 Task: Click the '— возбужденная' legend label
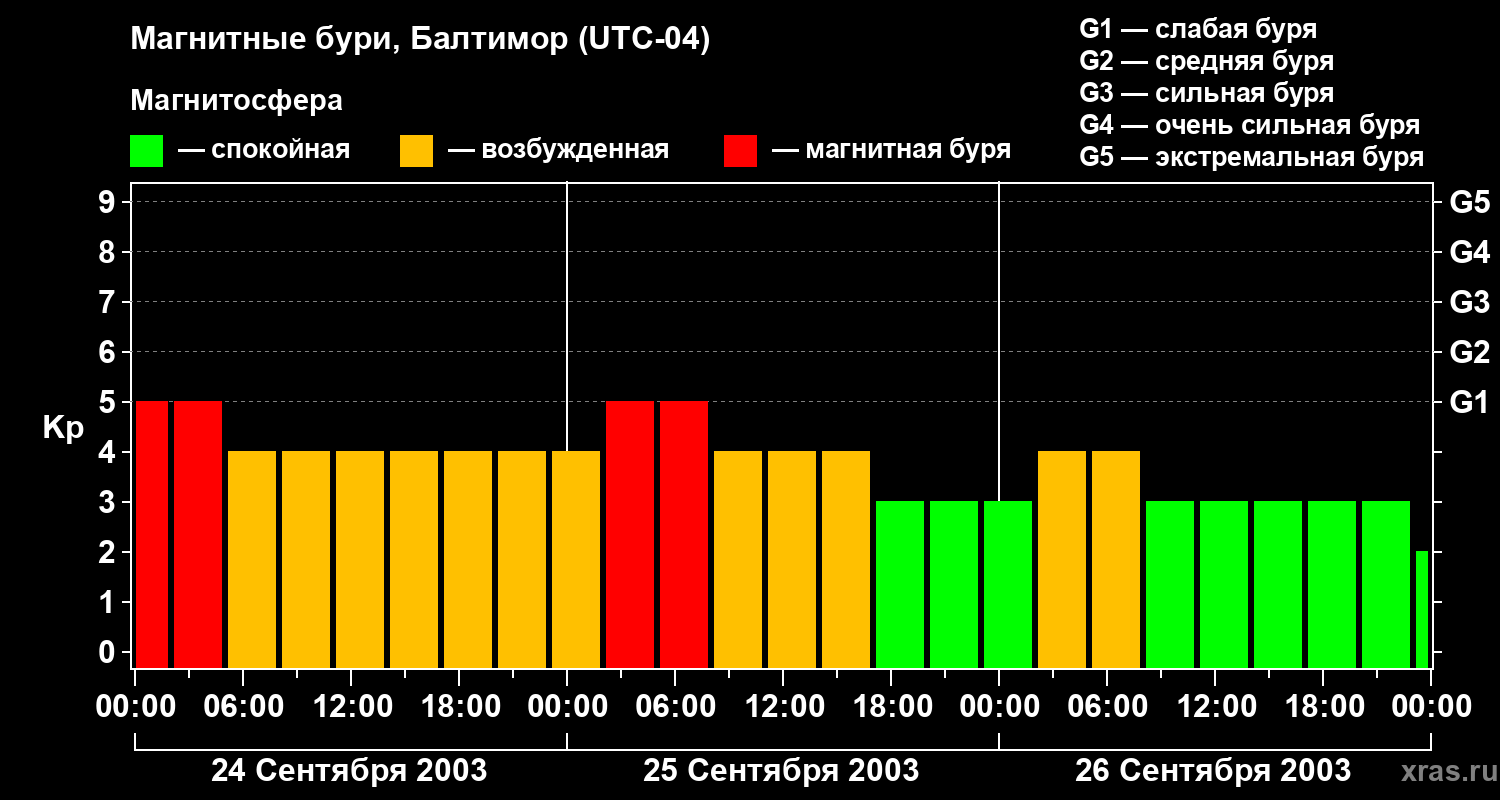click(x=559, y=151)
